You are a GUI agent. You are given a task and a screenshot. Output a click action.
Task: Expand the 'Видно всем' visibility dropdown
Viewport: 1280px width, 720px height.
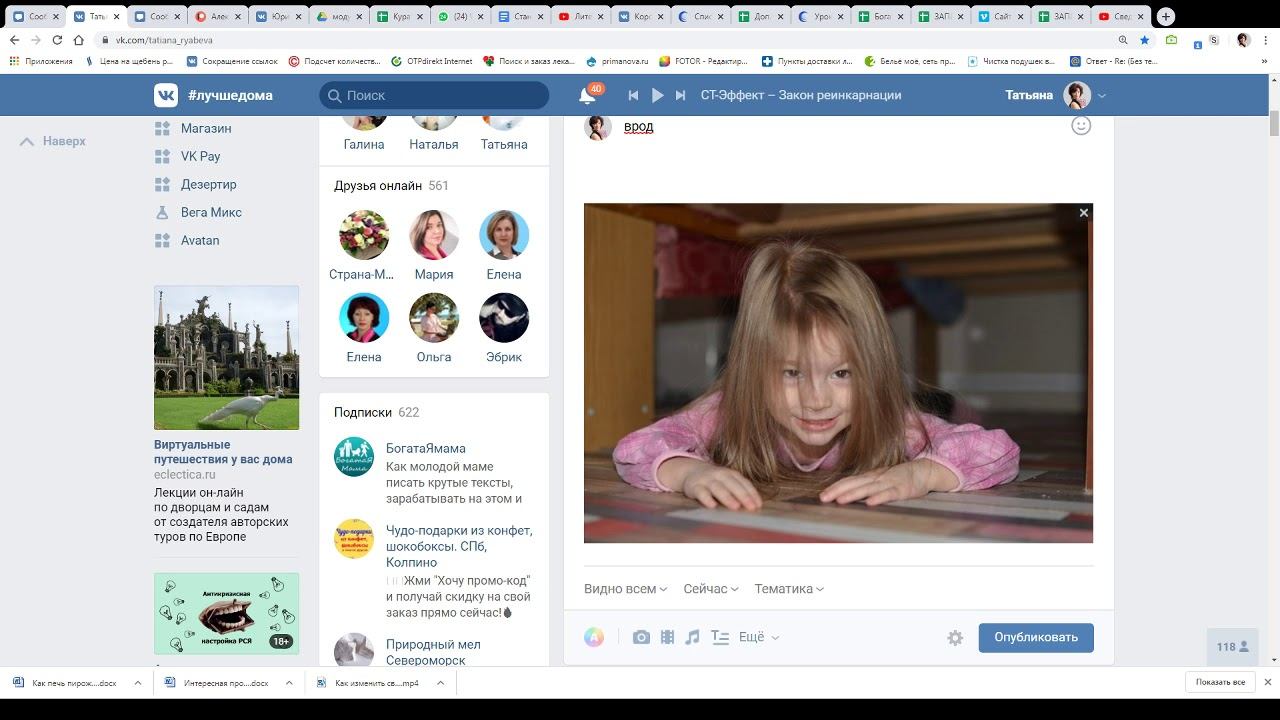click(625, 589)
